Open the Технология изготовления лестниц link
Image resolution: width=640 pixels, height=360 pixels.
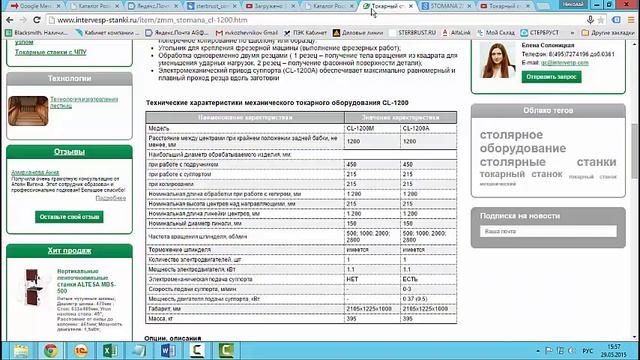coord(84,102)
